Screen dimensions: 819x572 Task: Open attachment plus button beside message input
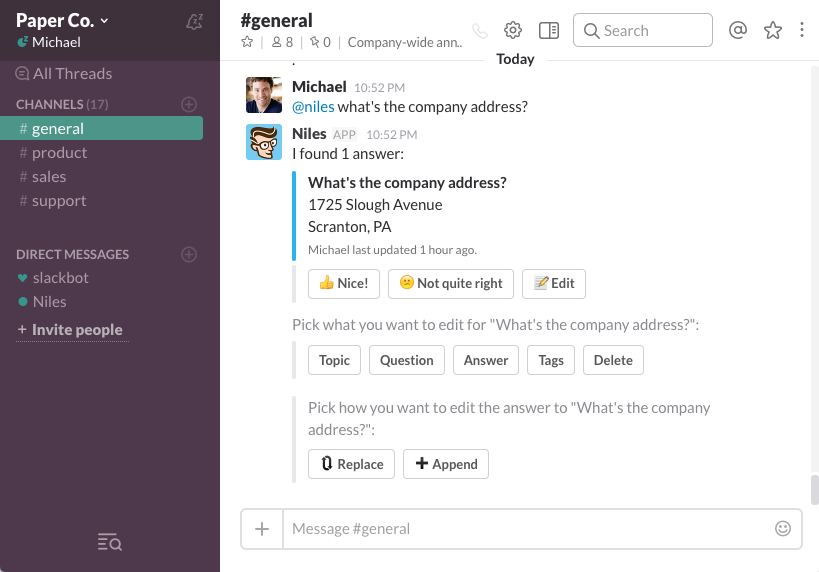(x=262, y=528)
